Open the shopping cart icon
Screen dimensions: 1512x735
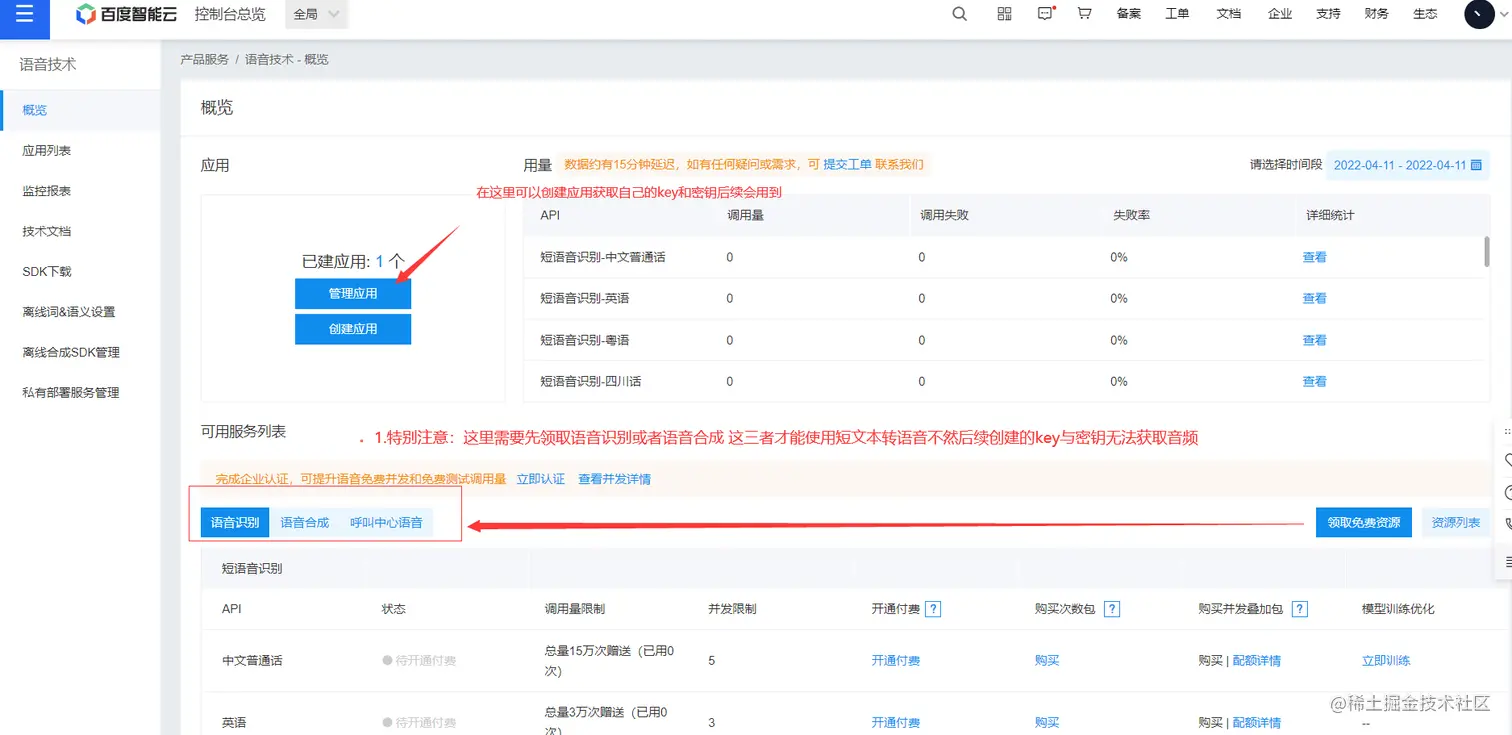(1084, 14)
